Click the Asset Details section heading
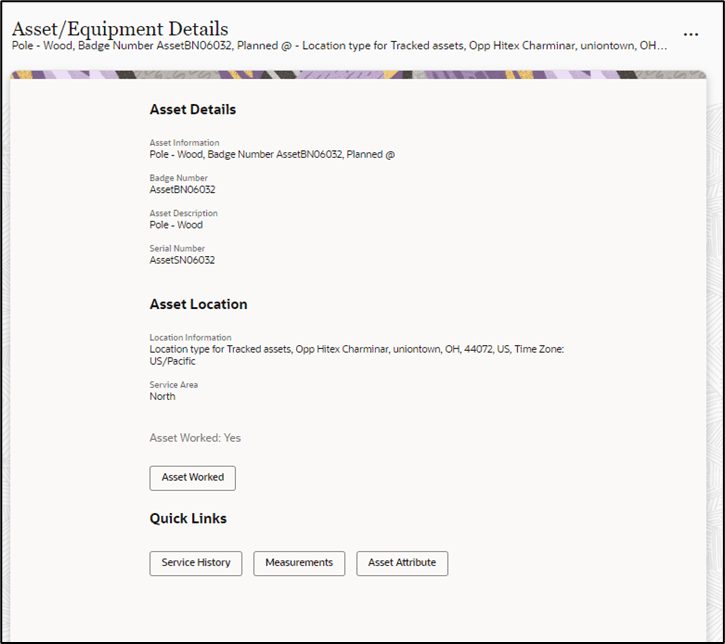 point(193,110)
